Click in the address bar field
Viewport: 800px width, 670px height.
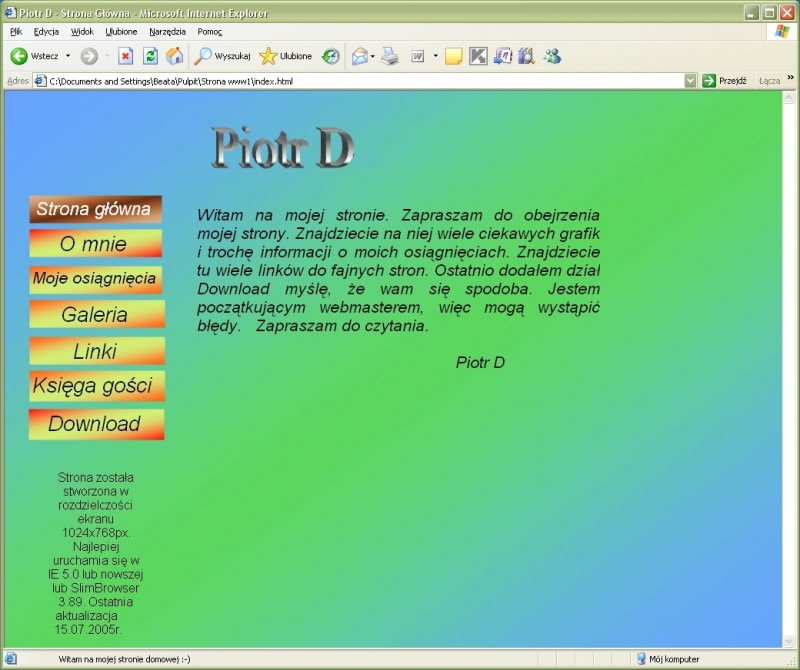click(x=360, y=81)
